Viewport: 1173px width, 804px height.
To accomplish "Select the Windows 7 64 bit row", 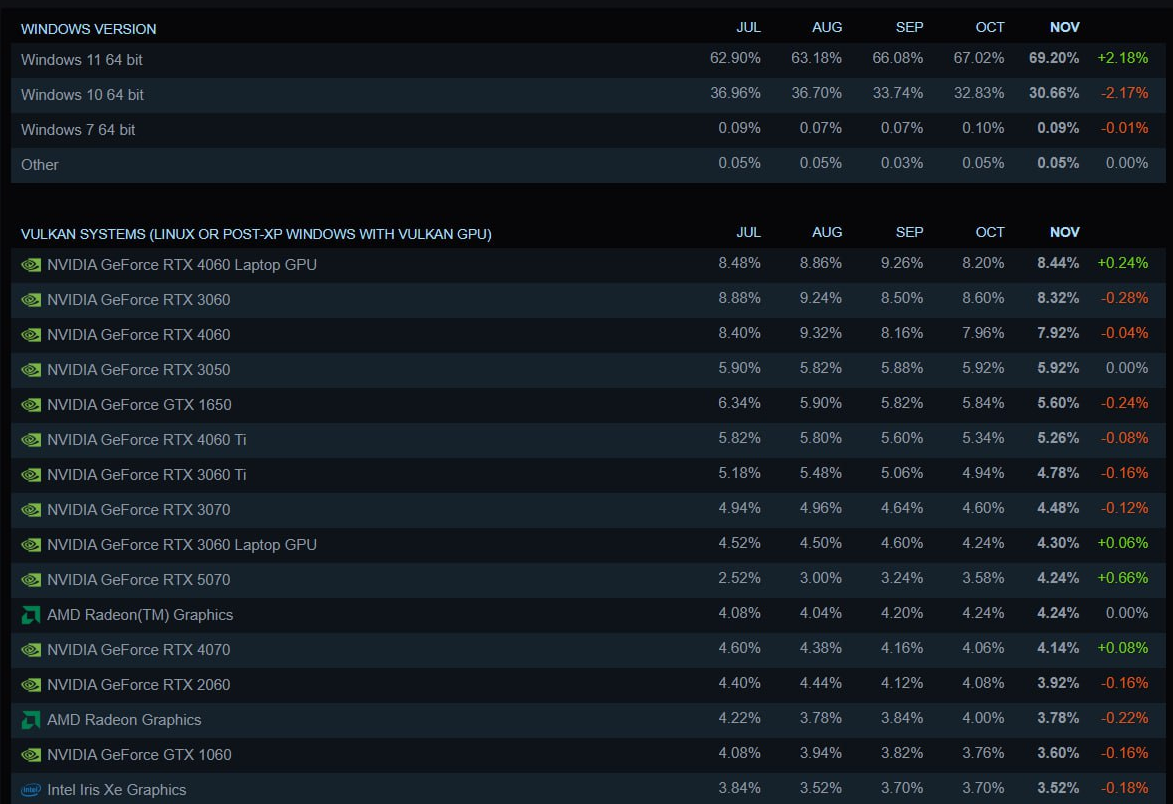I will 78,130.
